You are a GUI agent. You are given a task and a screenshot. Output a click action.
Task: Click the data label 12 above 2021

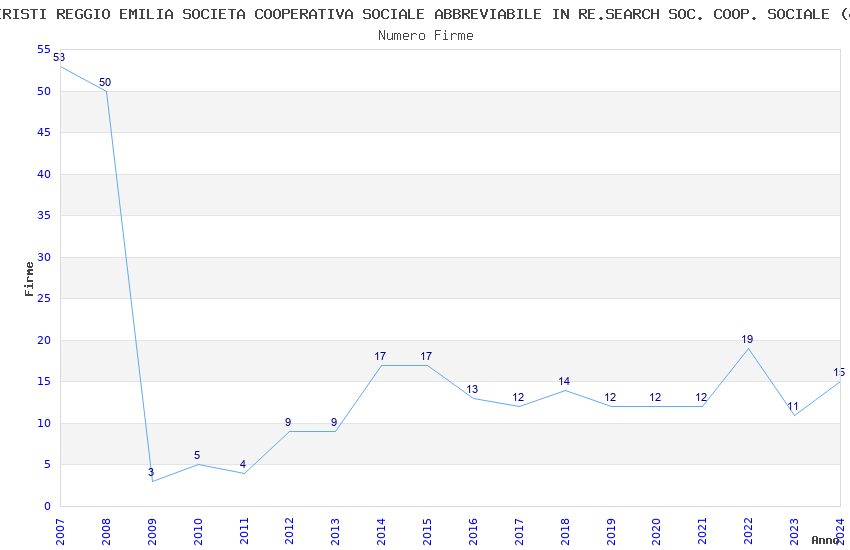tap(701, 397)
